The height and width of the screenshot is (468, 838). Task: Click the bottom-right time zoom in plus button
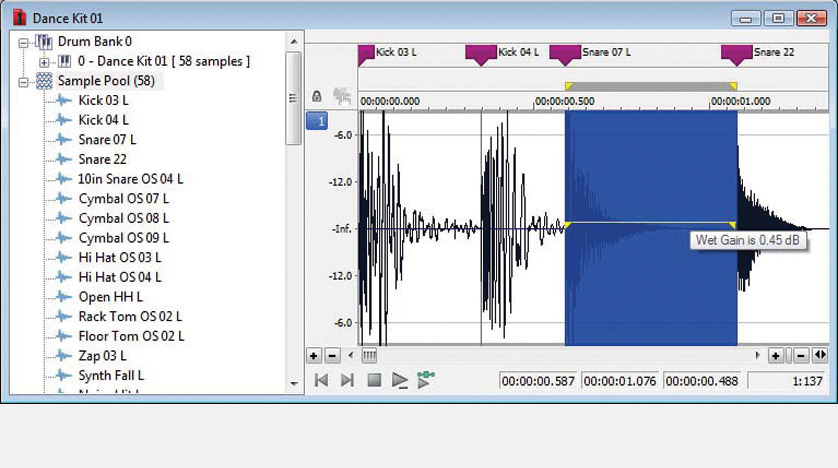775,355
